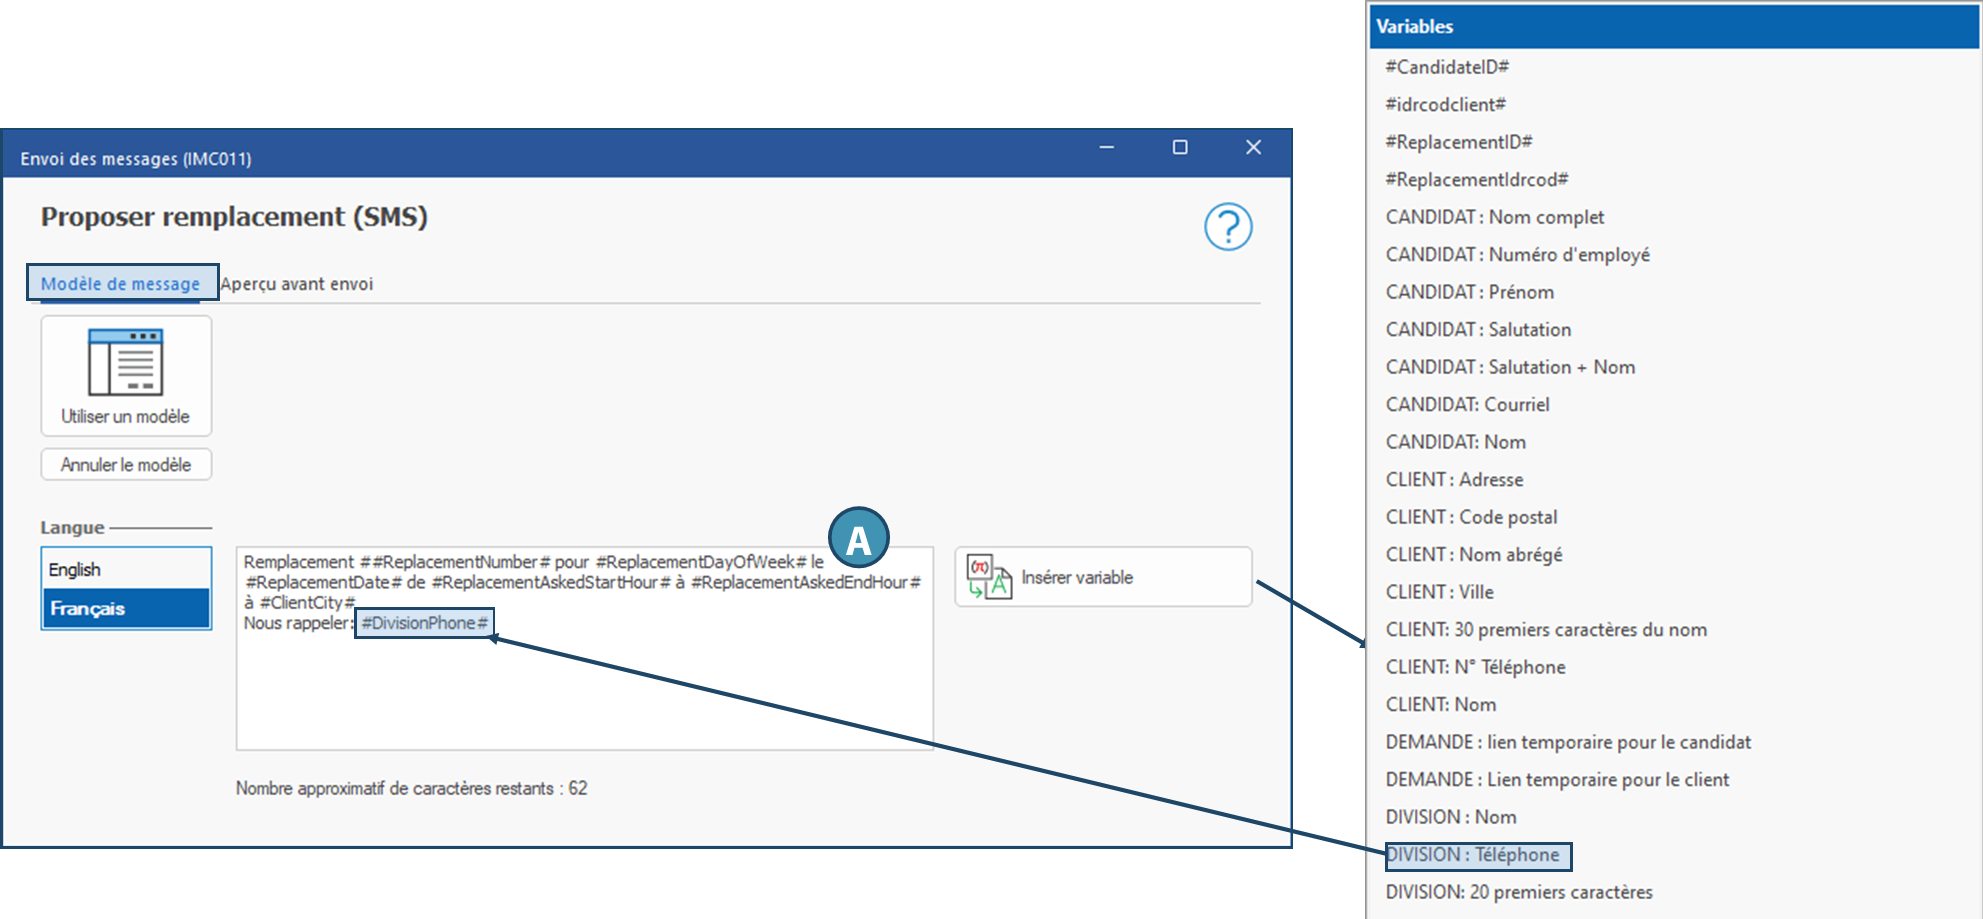Maximize the Envoi des messages window
1983x919 pixels.
(1180, 148)
